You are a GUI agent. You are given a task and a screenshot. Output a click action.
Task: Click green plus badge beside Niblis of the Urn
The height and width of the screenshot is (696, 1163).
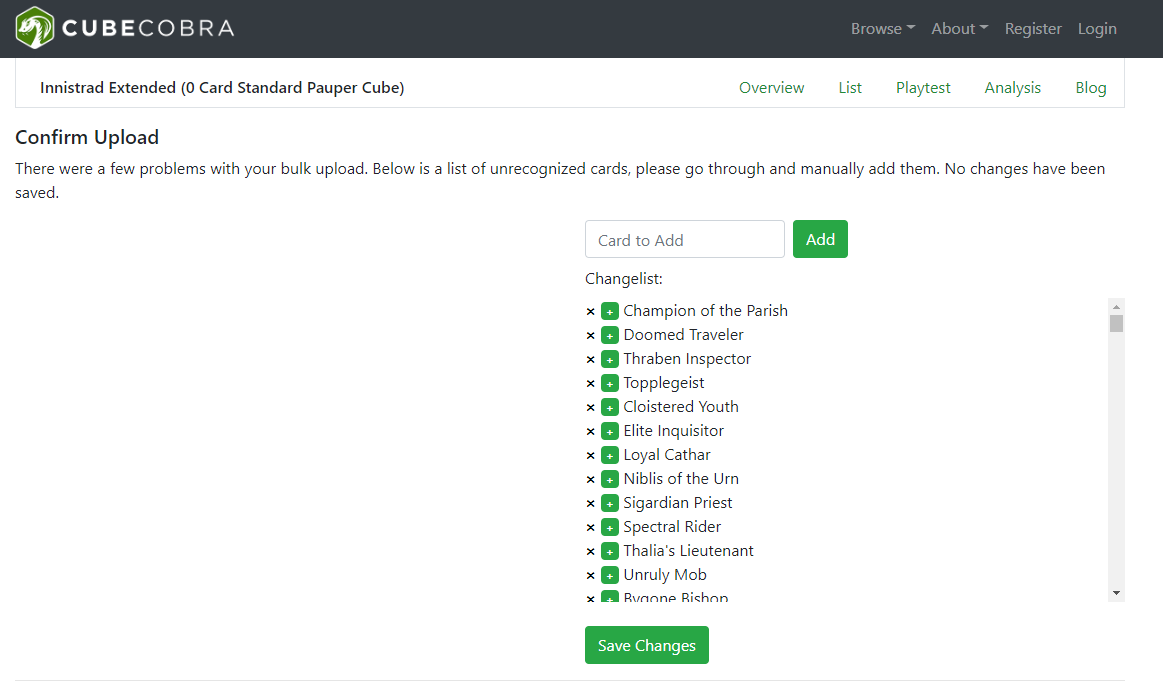610,479
